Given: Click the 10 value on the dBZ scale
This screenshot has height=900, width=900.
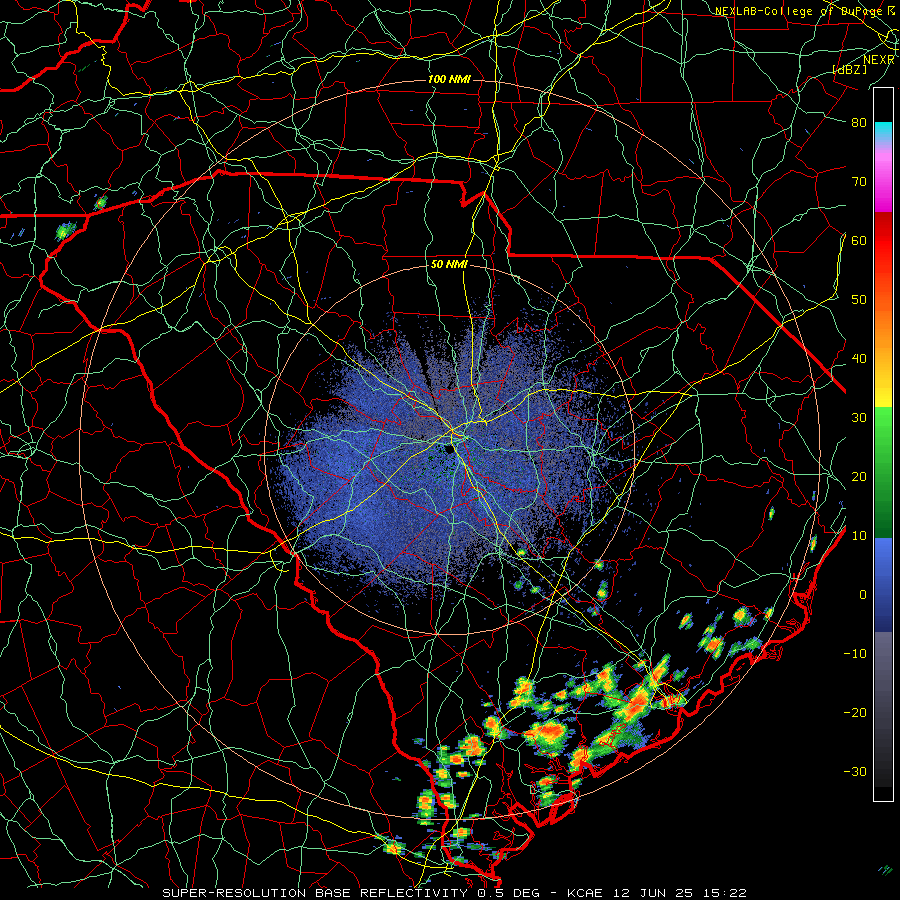Looking at the screenshot, I should coord(859,536).
